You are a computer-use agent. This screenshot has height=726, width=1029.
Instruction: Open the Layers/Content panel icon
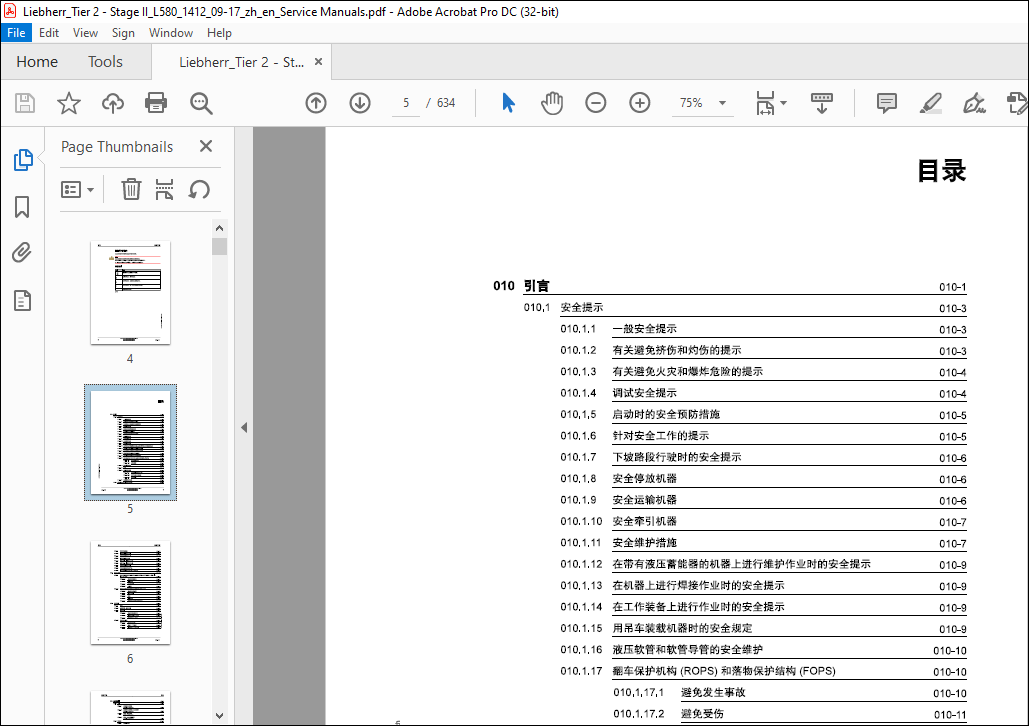pyautogui.click(x=22, y=301)
